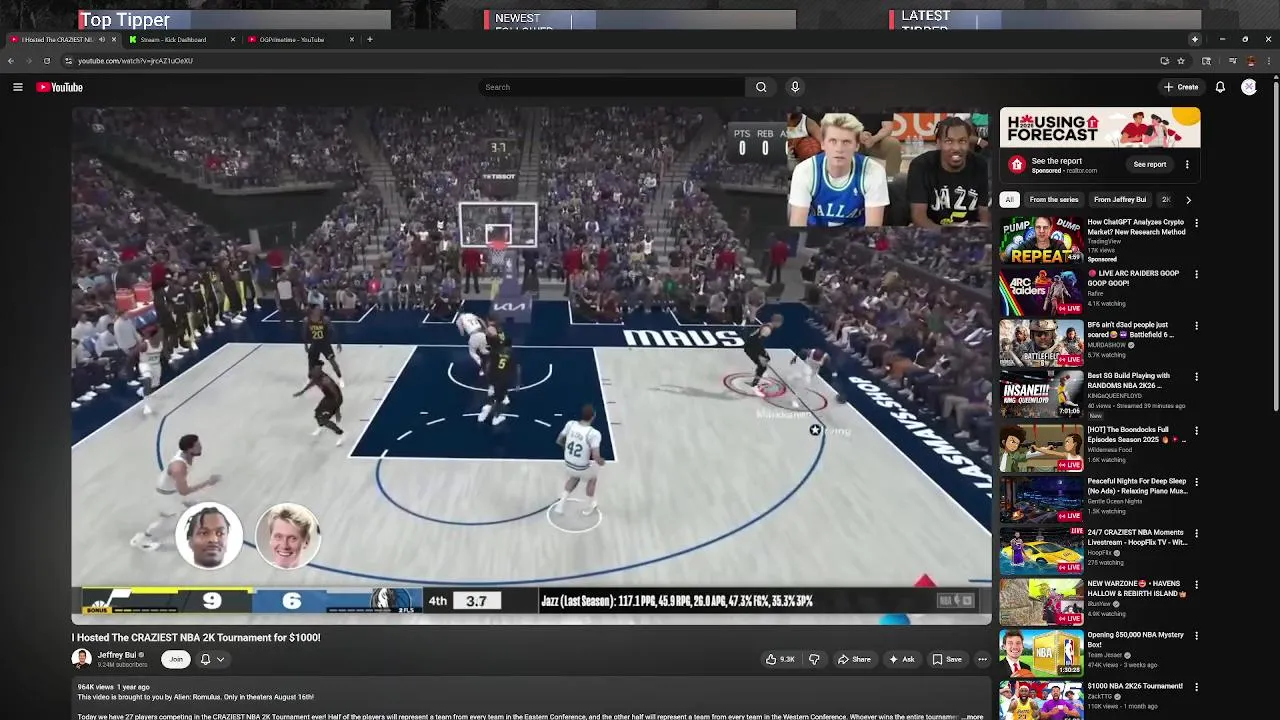Open more actions ellipsis beside Save
The width and height of the screenshot is (1280, 720).
982,659
